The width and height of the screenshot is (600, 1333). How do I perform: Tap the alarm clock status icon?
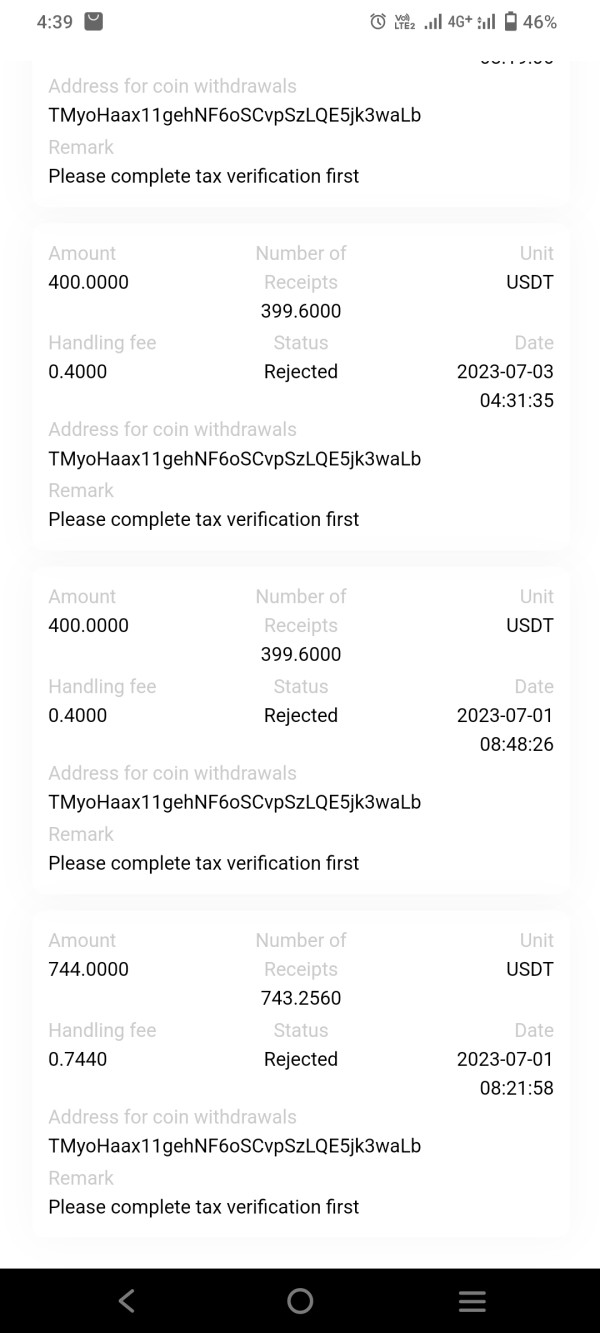click(x=378, y=21)
